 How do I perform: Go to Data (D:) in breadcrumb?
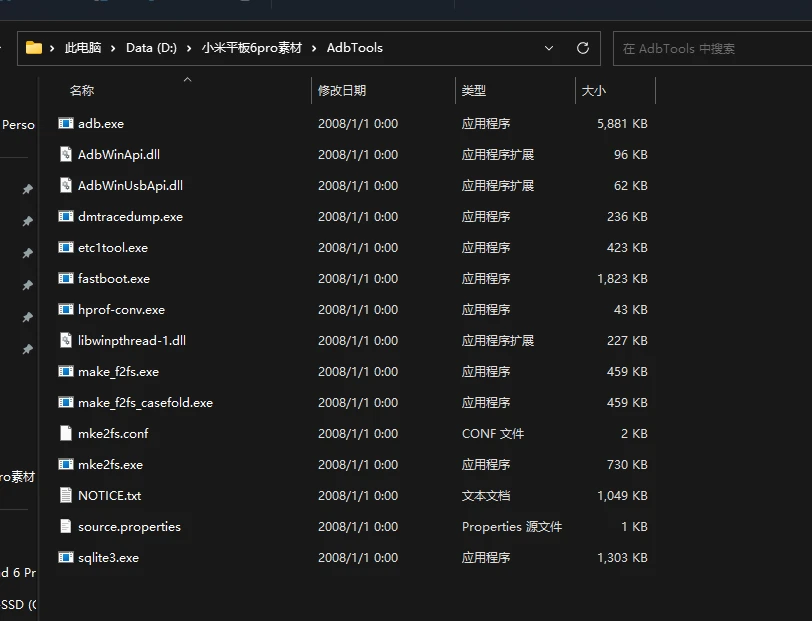(x=151, y=48)
